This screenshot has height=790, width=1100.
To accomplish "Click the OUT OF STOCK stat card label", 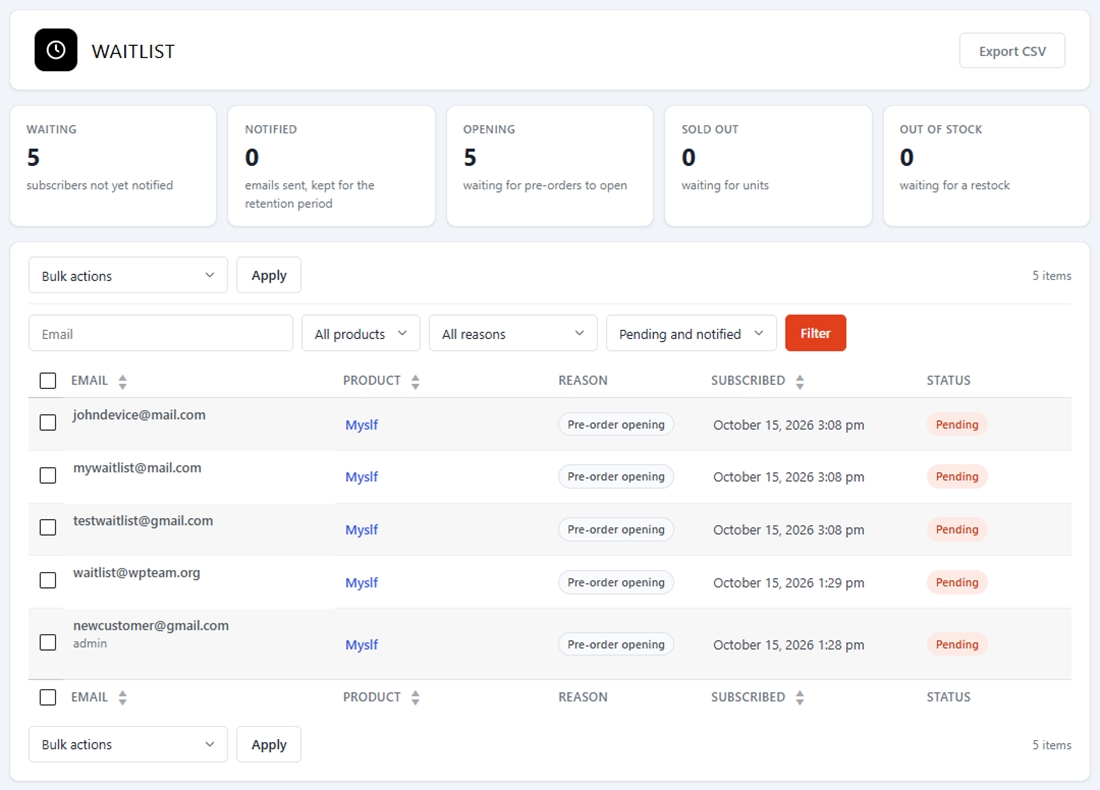I will click(941, 129).
